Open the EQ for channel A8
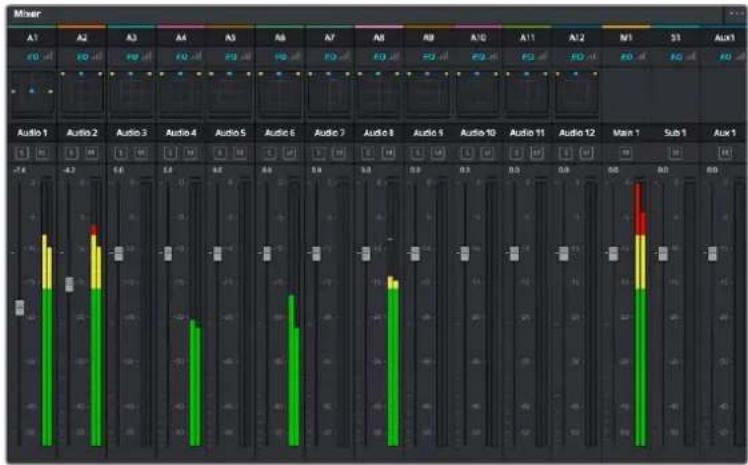The height and width of the screenshot is (465, 748). click(379, 57)
